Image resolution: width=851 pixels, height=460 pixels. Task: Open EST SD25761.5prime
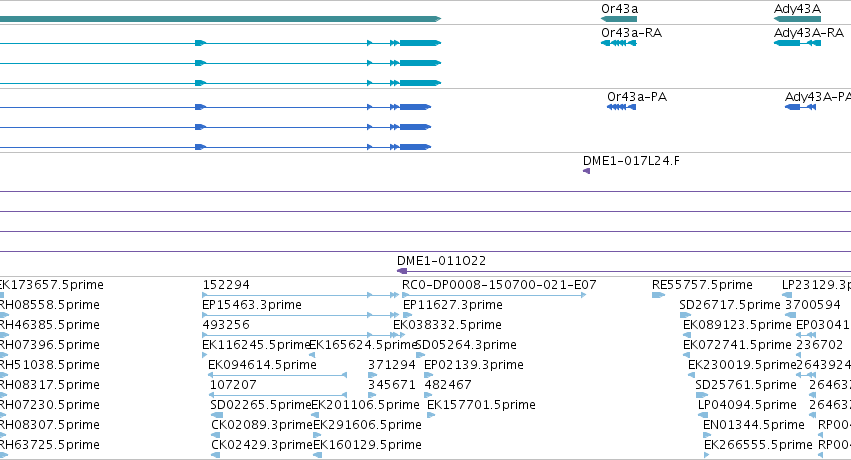(x=746, y=385)
